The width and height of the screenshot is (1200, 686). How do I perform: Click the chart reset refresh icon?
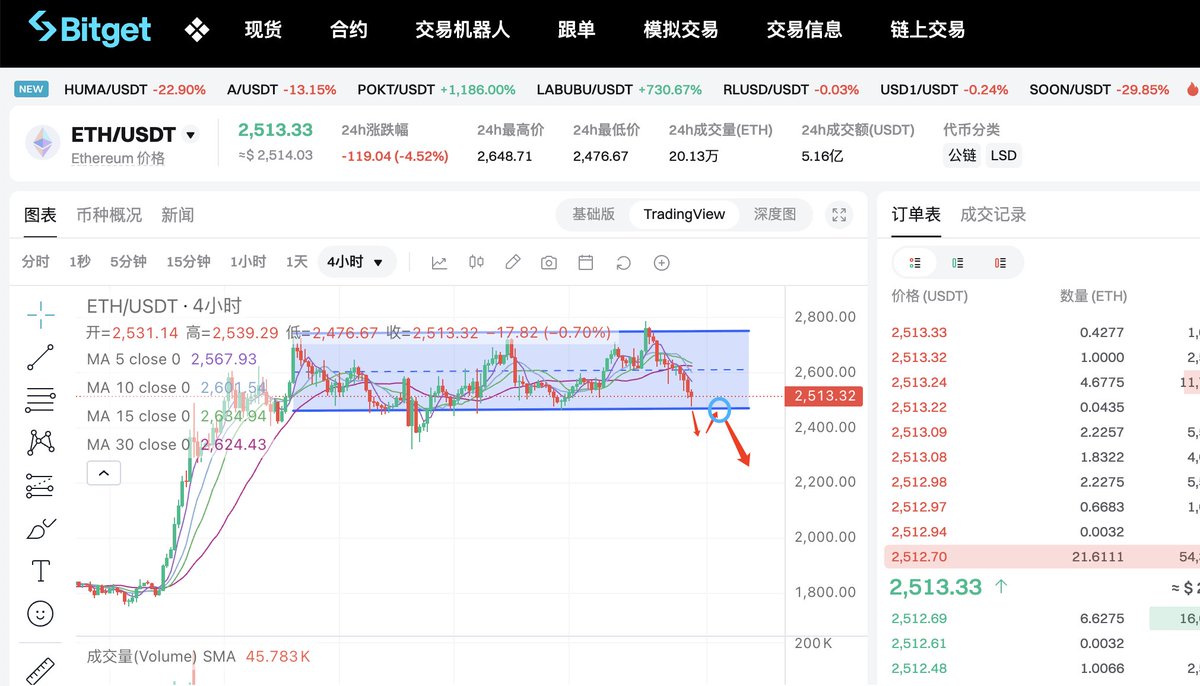[623, 263]
